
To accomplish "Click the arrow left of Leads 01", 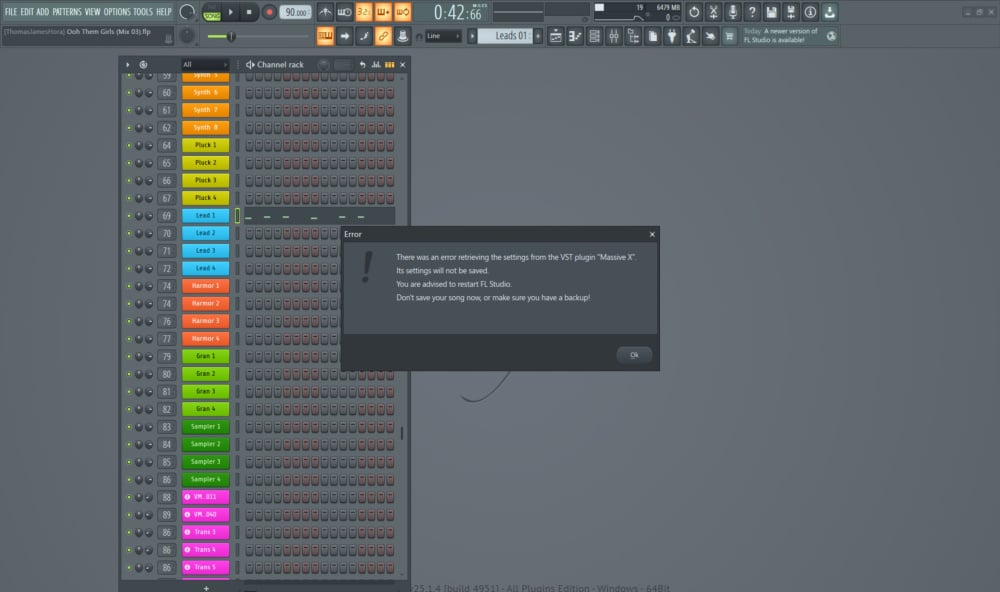I will click(x=472, y=36).
